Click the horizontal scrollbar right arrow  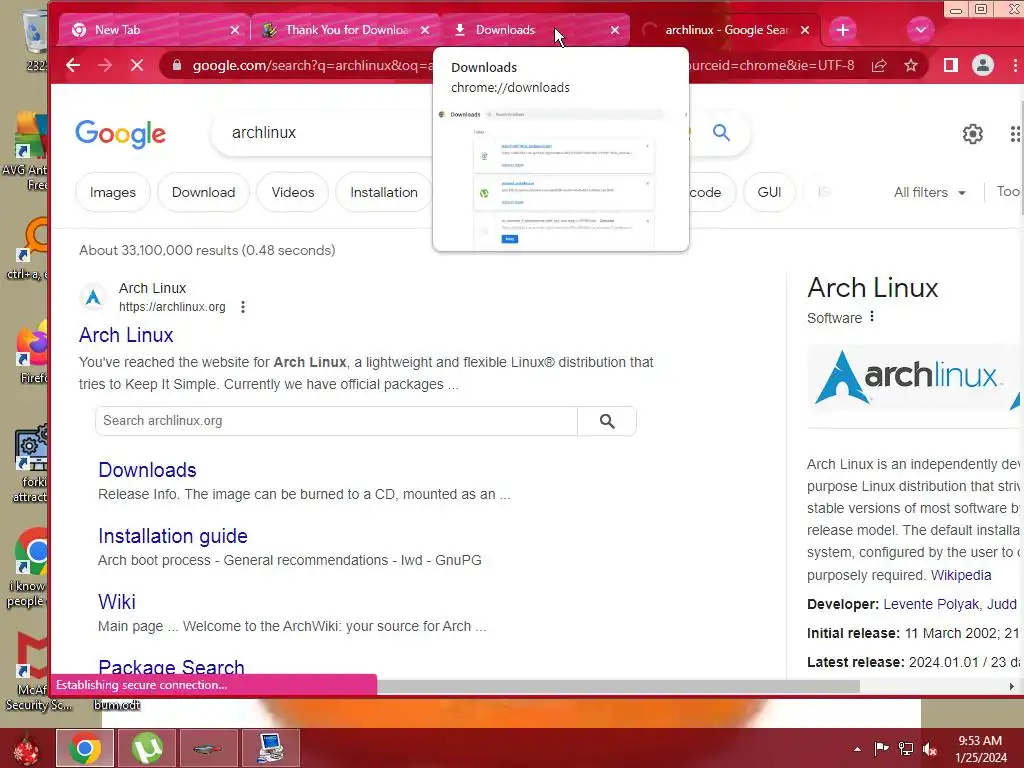1011,686
